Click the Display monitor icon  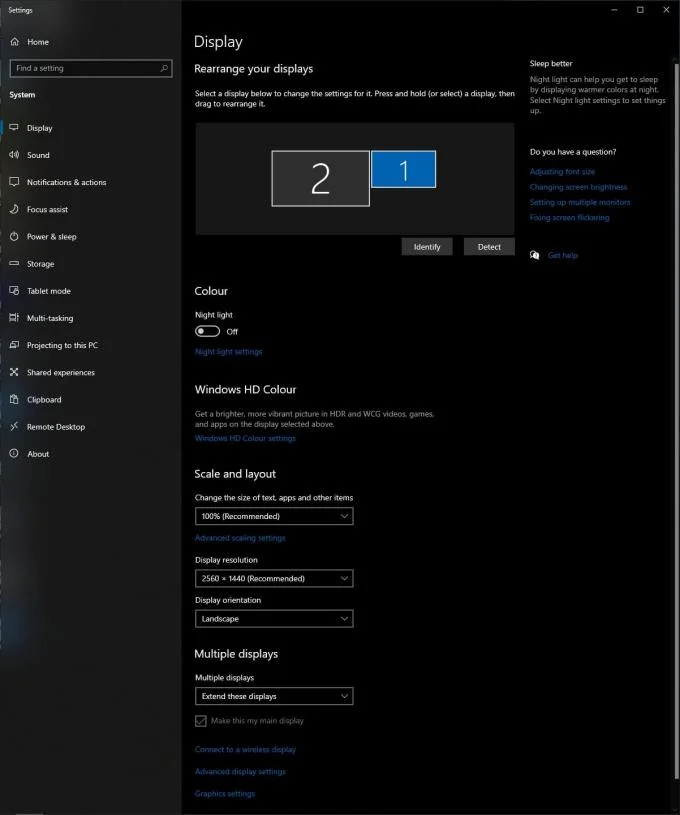click(x=14, y=127)
